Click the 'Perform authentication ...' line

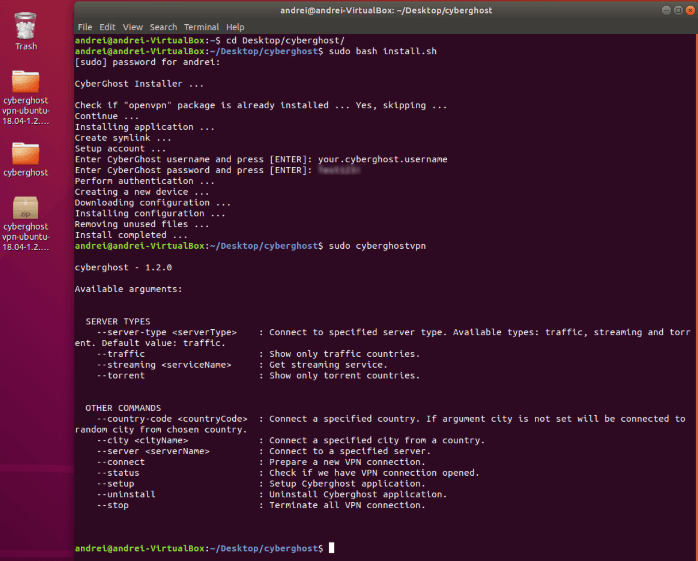point(145,181)
